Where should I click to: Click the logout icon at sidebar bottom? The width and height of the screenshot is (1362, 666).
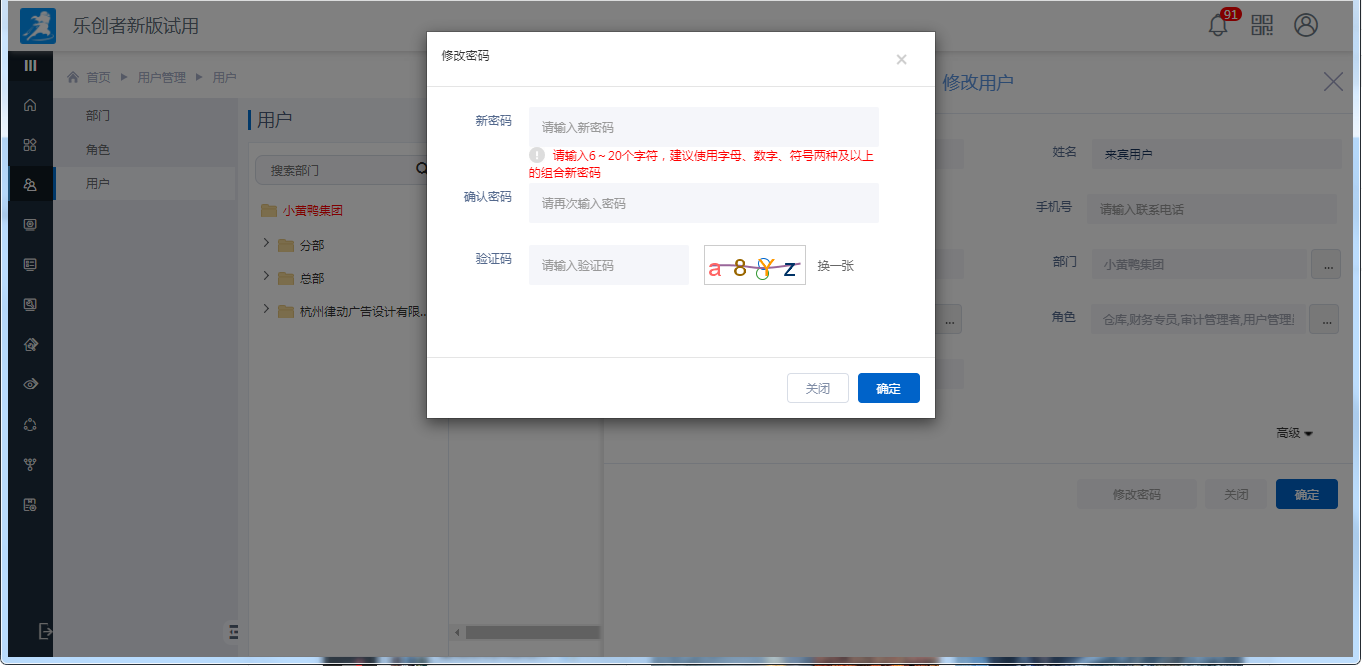point(44,631)
